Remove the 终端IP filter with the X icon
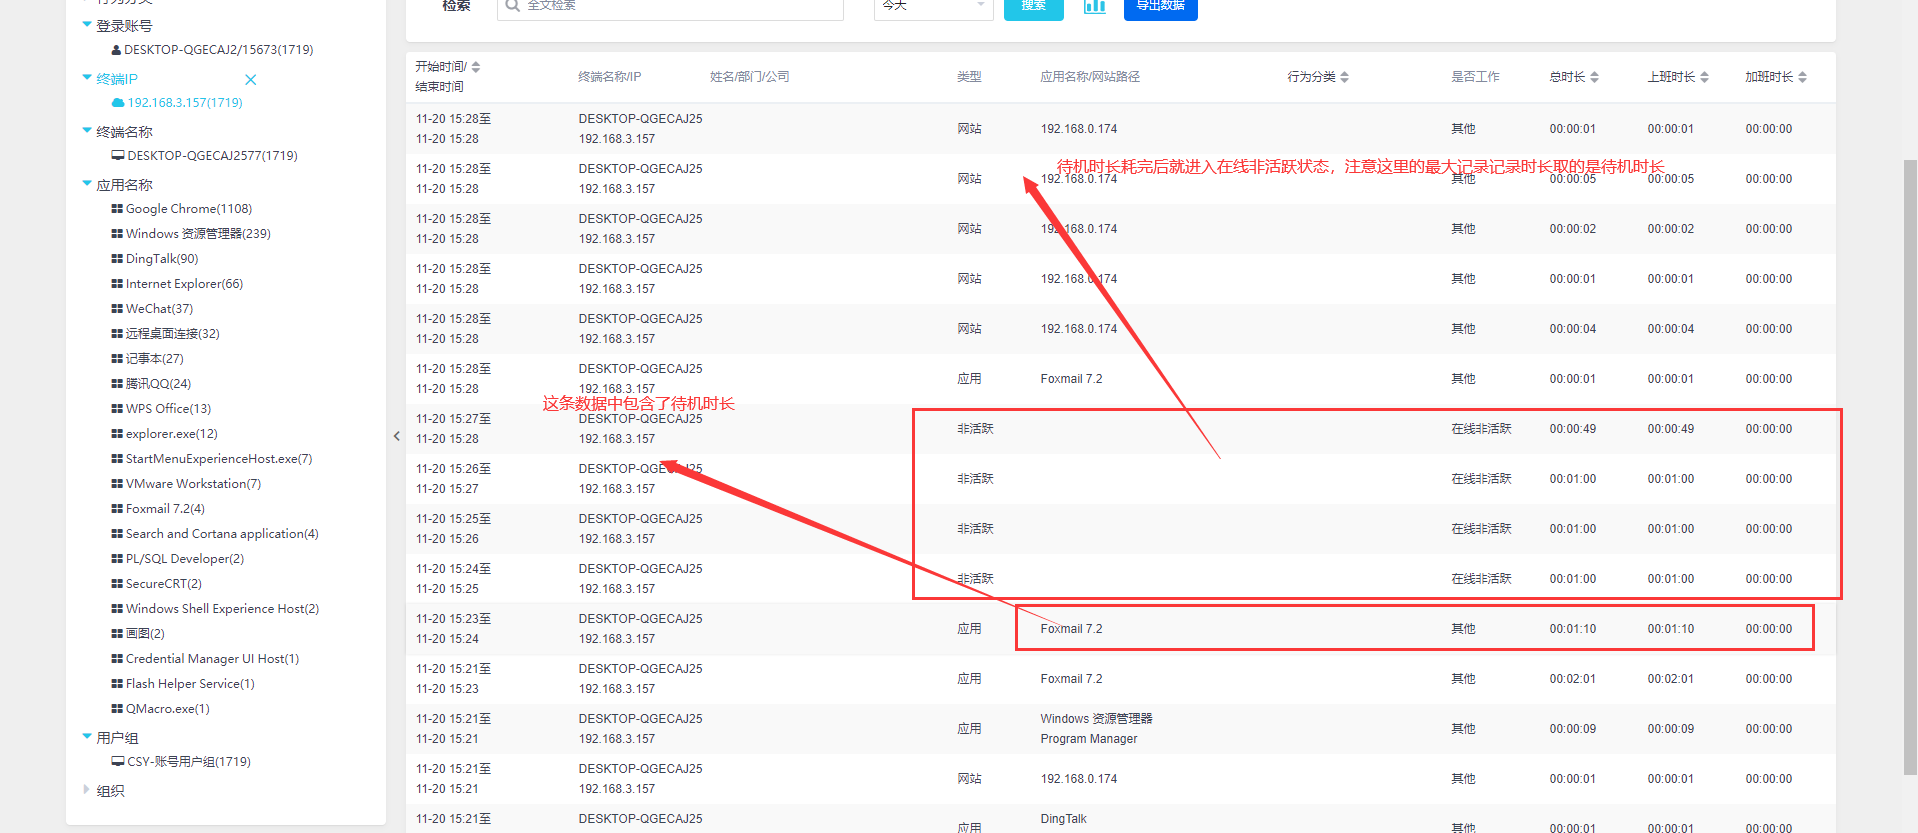This screenshot has height=833, width=1918. point(251,79)
